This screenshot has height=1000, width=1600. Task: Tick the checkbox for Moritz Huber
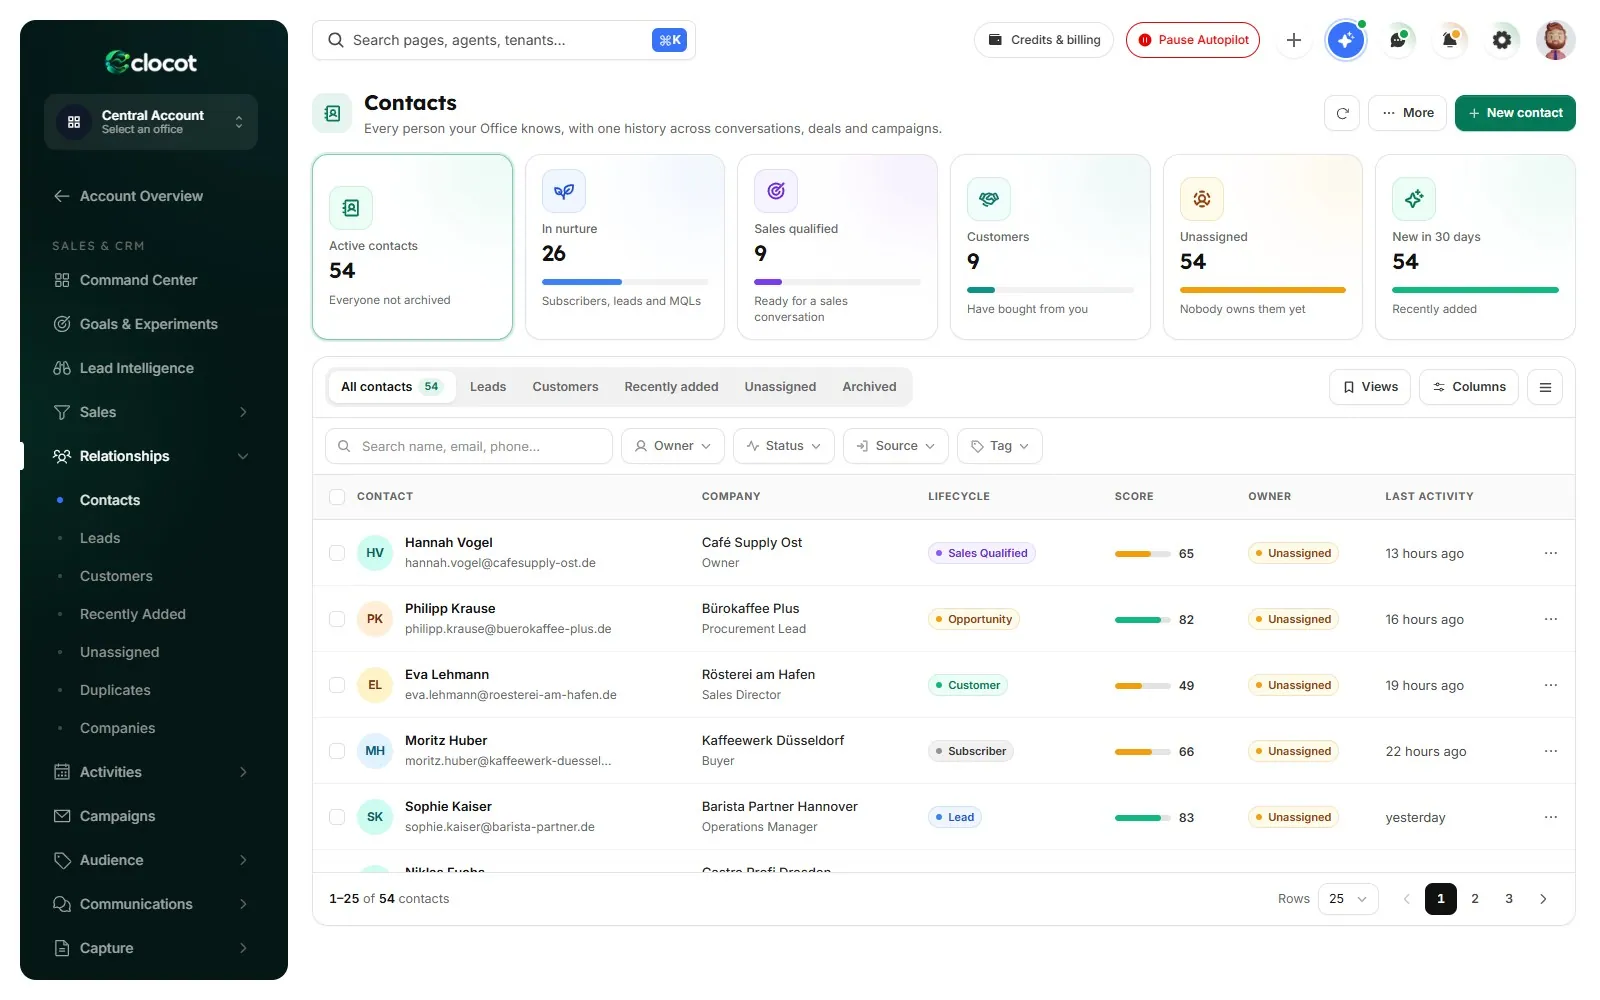pyautogui.click(x=337, y=751)
